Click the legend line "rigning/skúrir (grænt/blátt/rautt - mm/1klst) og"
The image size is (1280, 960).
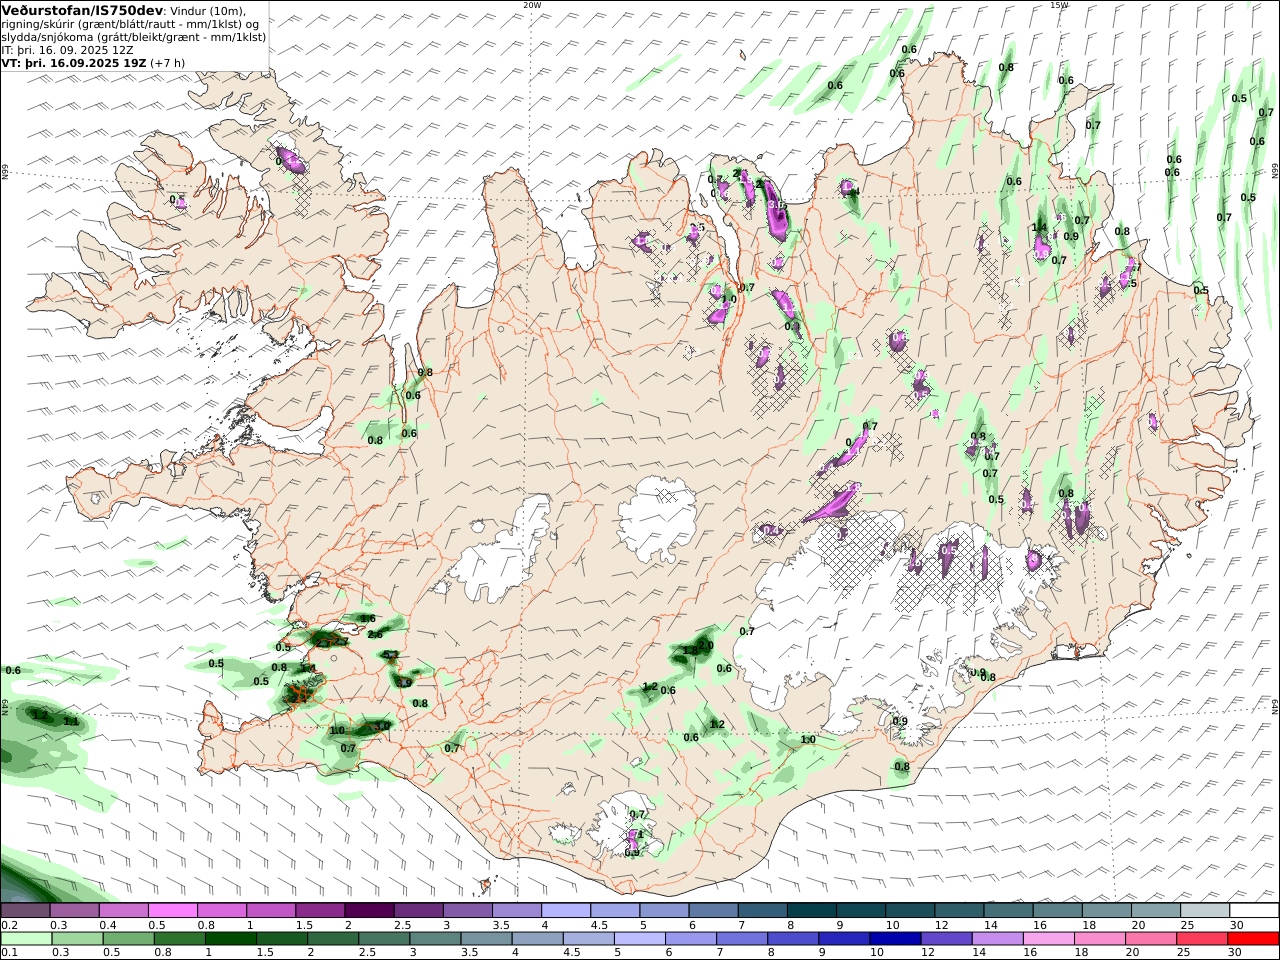[131, 24]
